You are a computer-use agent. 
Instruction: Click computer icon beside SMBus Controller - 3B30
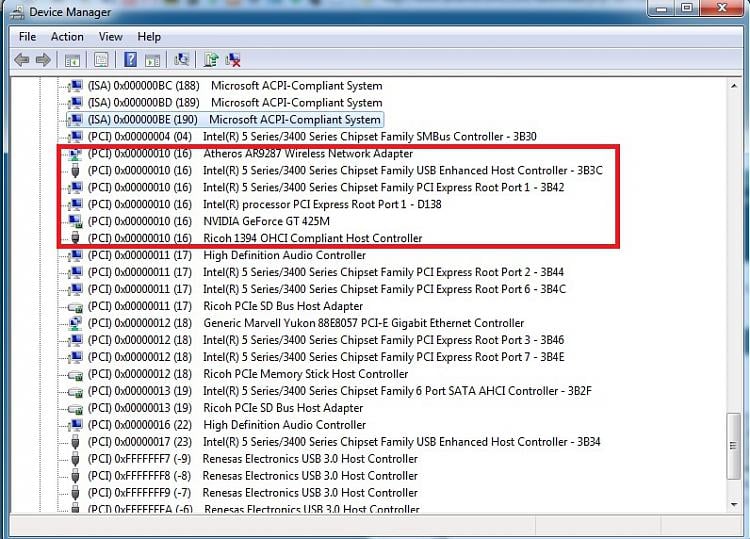pos(76,137)
